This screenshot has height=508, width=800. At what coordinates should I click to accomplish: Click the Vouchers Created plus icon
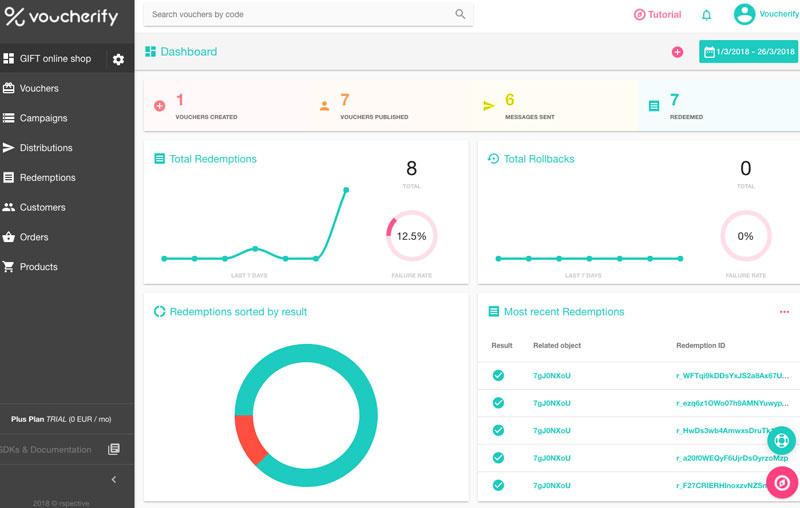160,106
